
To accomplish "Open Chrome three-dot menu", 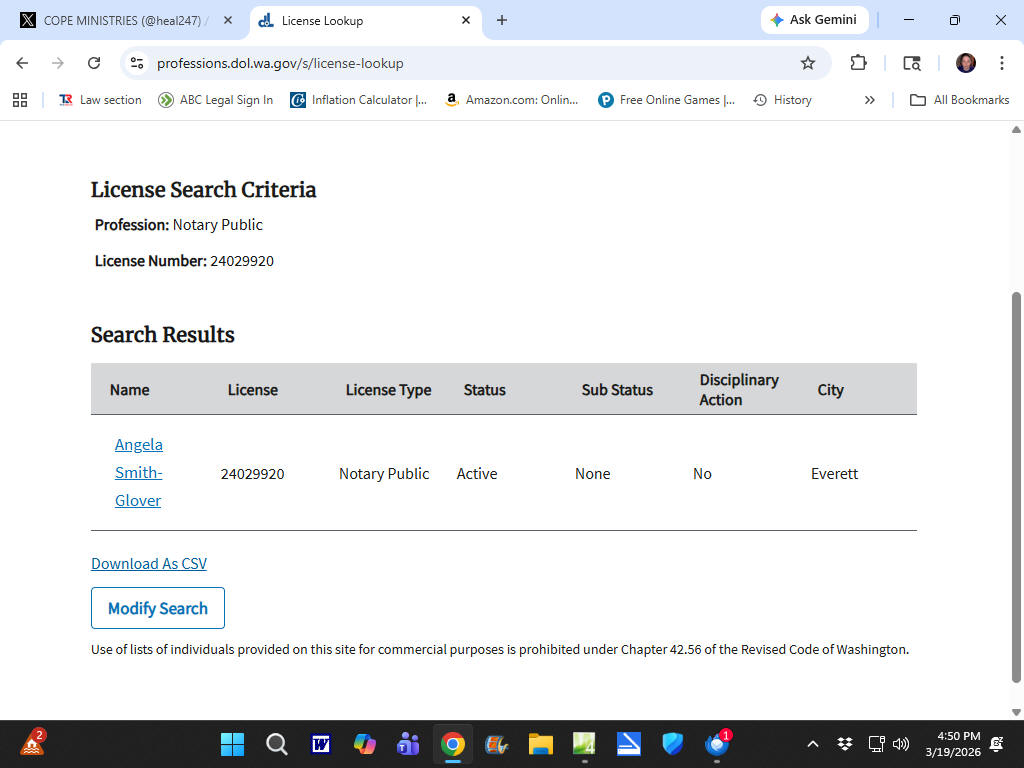I will pos(1001,63).
